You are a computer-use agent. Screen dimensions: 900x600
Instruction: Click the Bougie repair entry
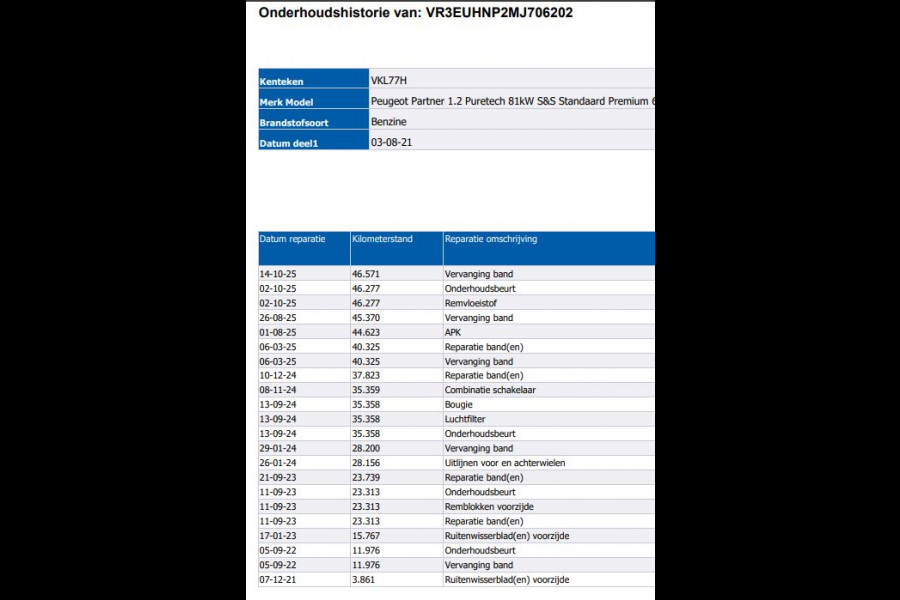(459, 404)
